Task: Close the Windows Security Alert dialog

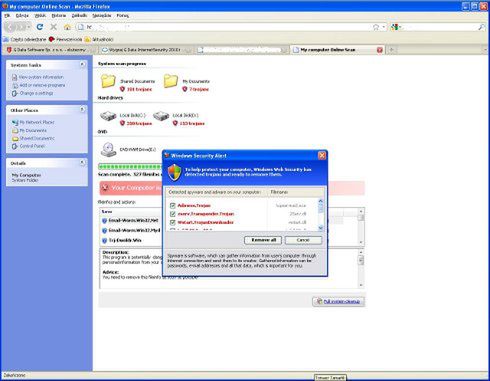Action: click(x=322, y=156)
